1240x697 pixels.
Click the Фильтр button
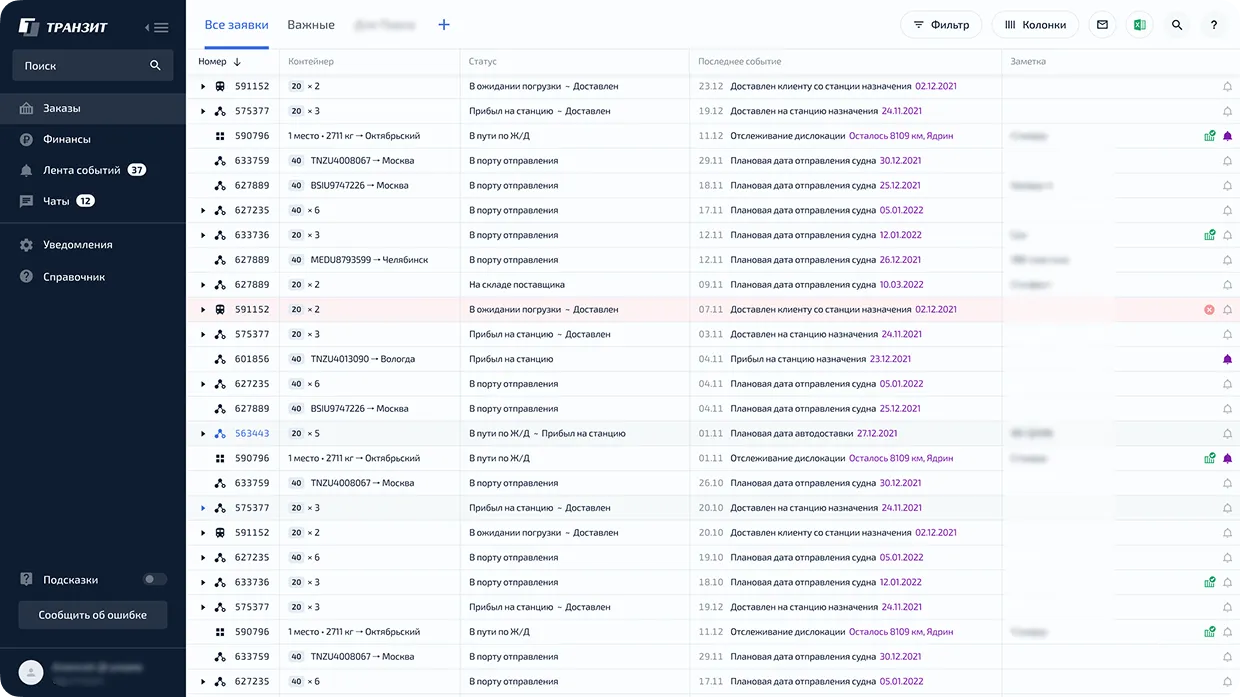click(x=941, y=25)
